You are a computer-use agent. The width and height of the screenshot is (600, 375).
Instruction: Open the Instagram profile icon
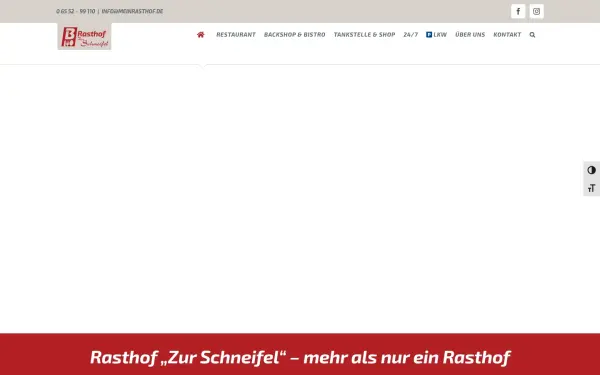[x=536, y=11]
